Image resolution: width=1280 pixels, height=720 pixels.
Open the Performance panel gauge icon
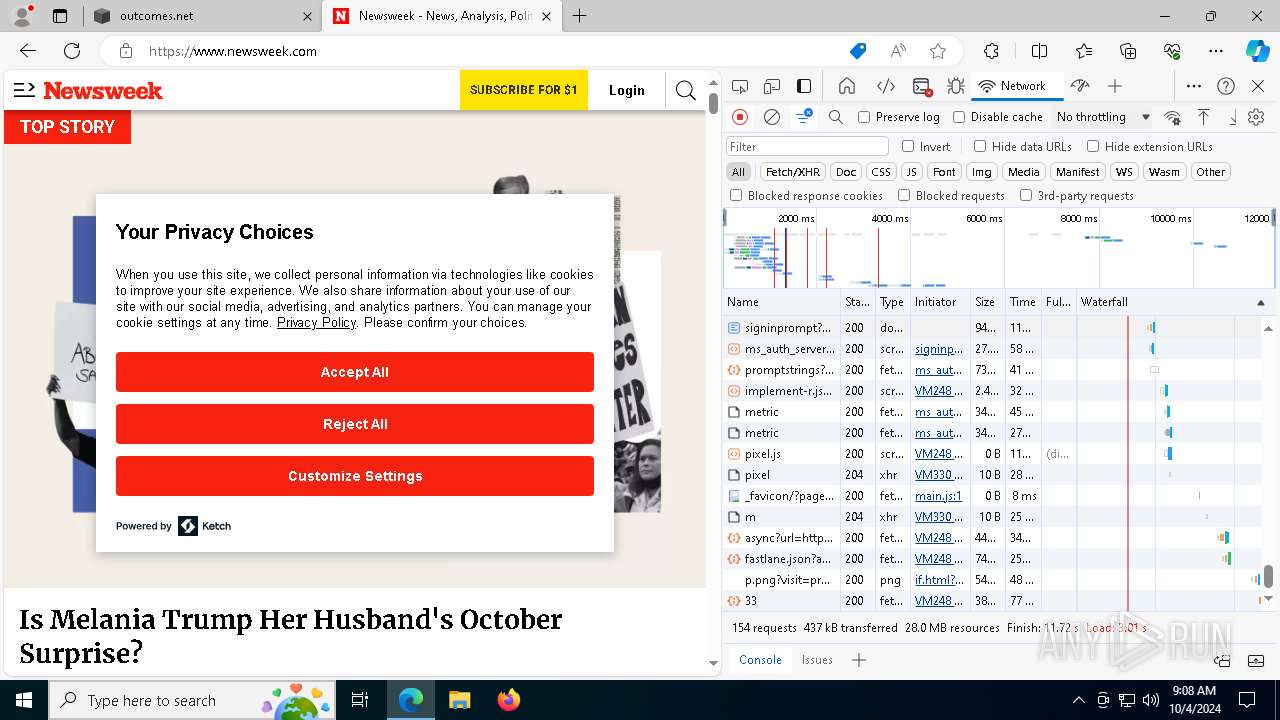[1080, 86]
